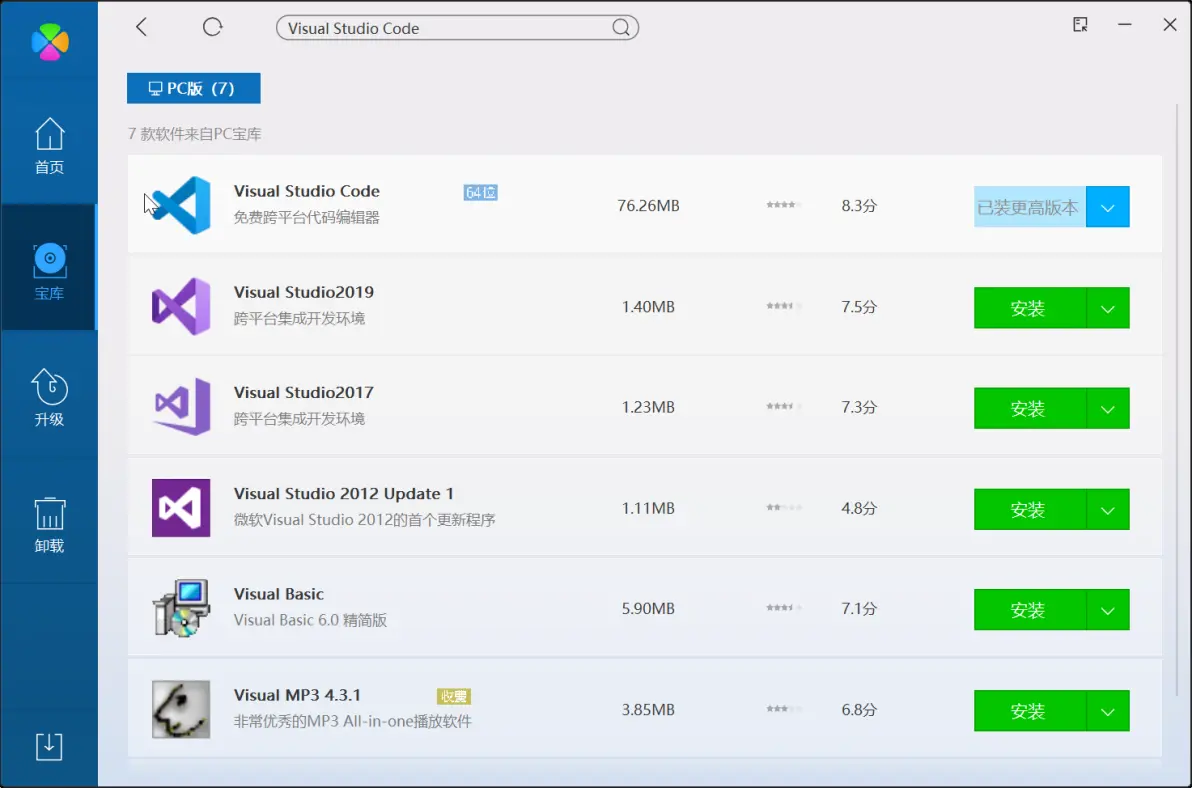The width and height of the screenshot is (1192, 788).
Task: Switch to the 宝库 sidebar tab
Action: pos(49,272)
